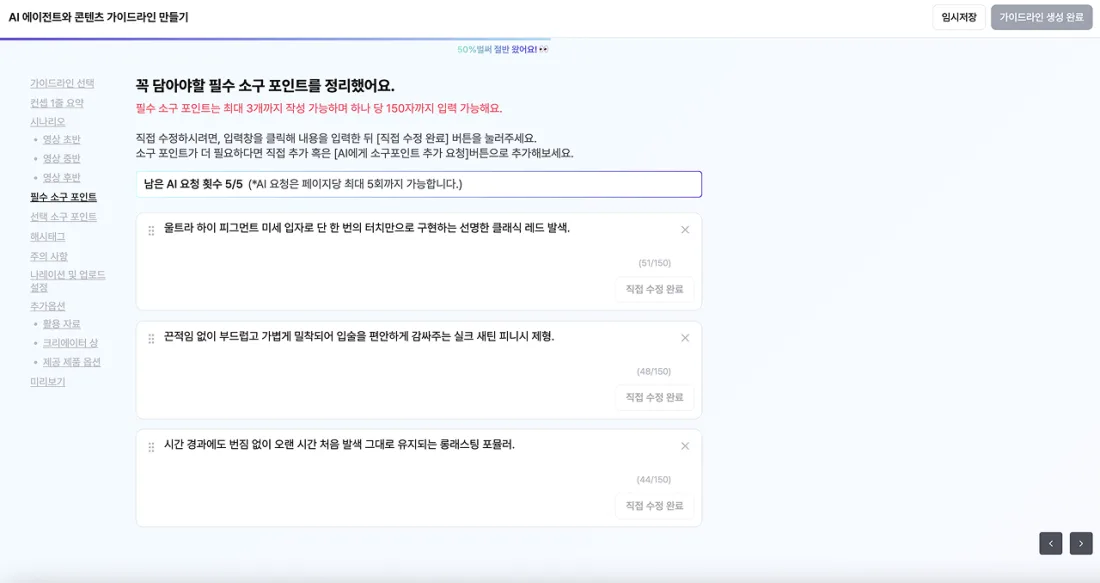The image size is (1100, 583).
Task: Click the 가이드라인 생성 완료 button
Action: 1041,18
